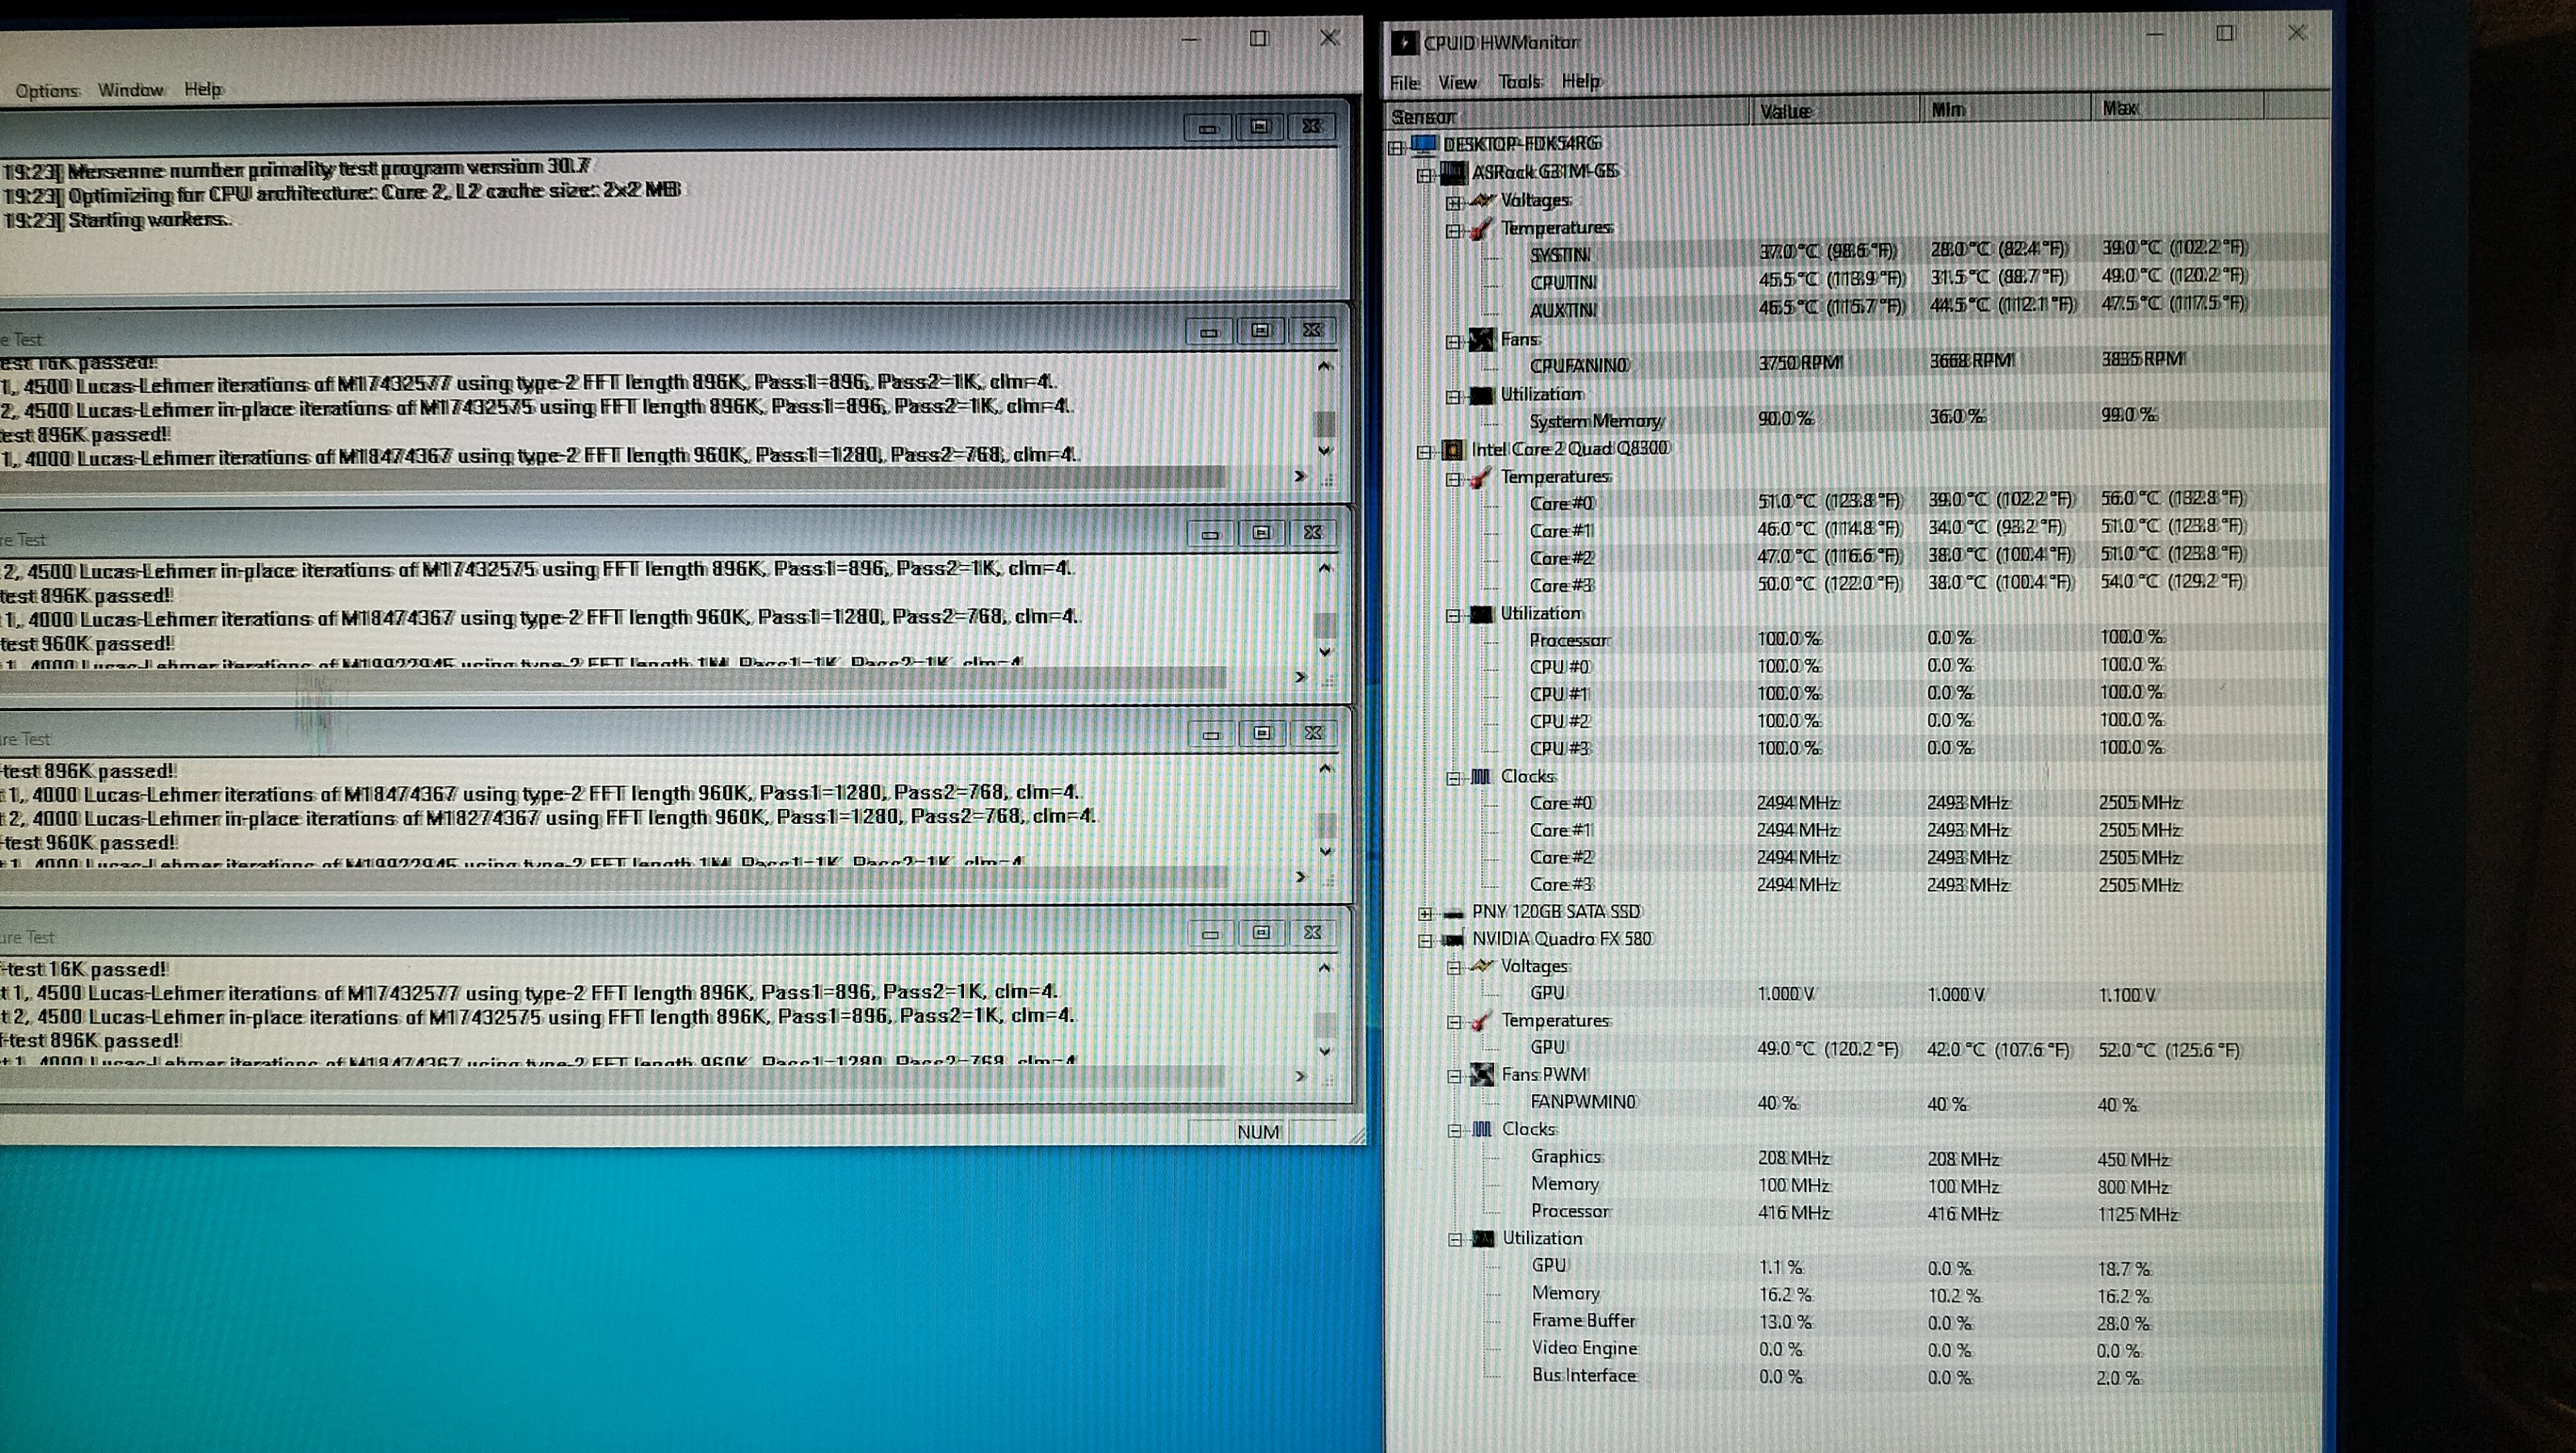Screen dimensions: 2576x1453
Task: Open the Options menu in Prime95
Action: (47, 91)
